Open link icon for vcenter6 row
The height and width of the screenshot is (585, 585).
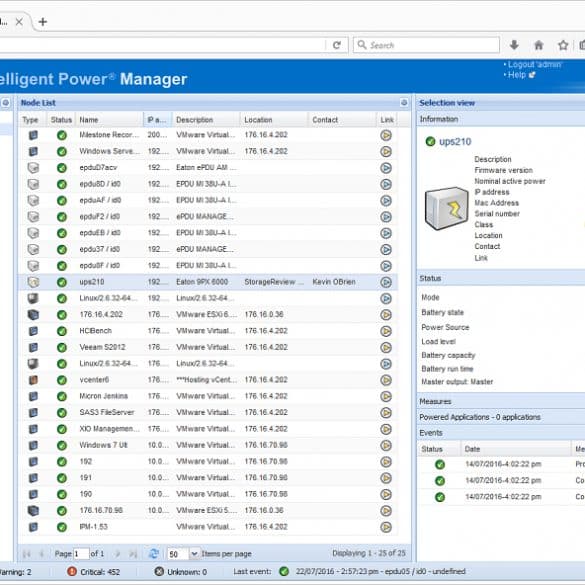[386, 380]
